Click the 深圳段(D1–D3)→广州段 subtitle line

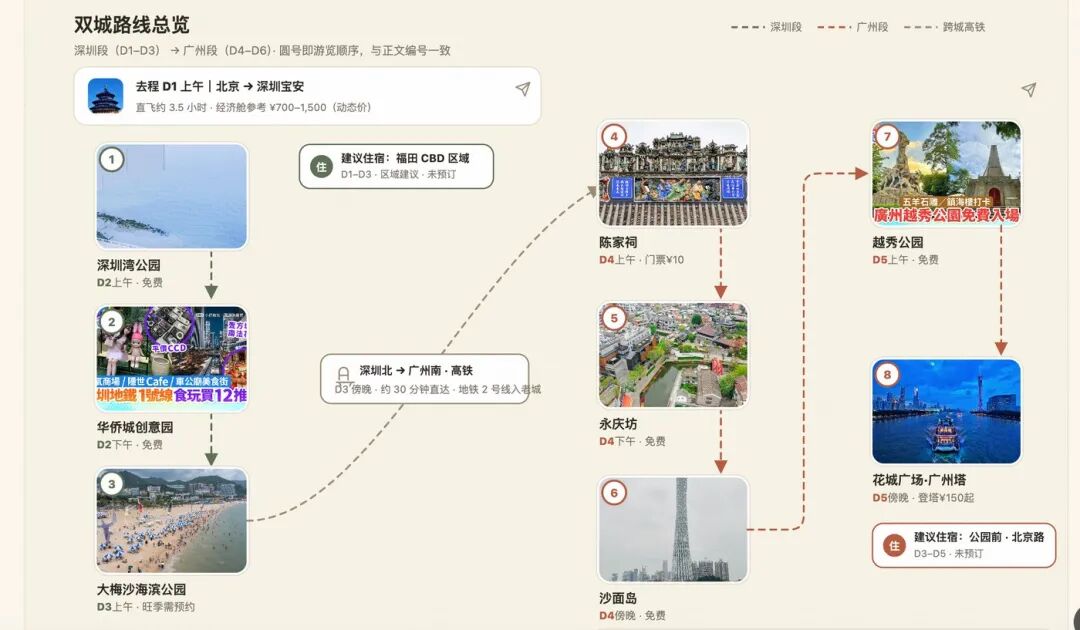[262, 50]
